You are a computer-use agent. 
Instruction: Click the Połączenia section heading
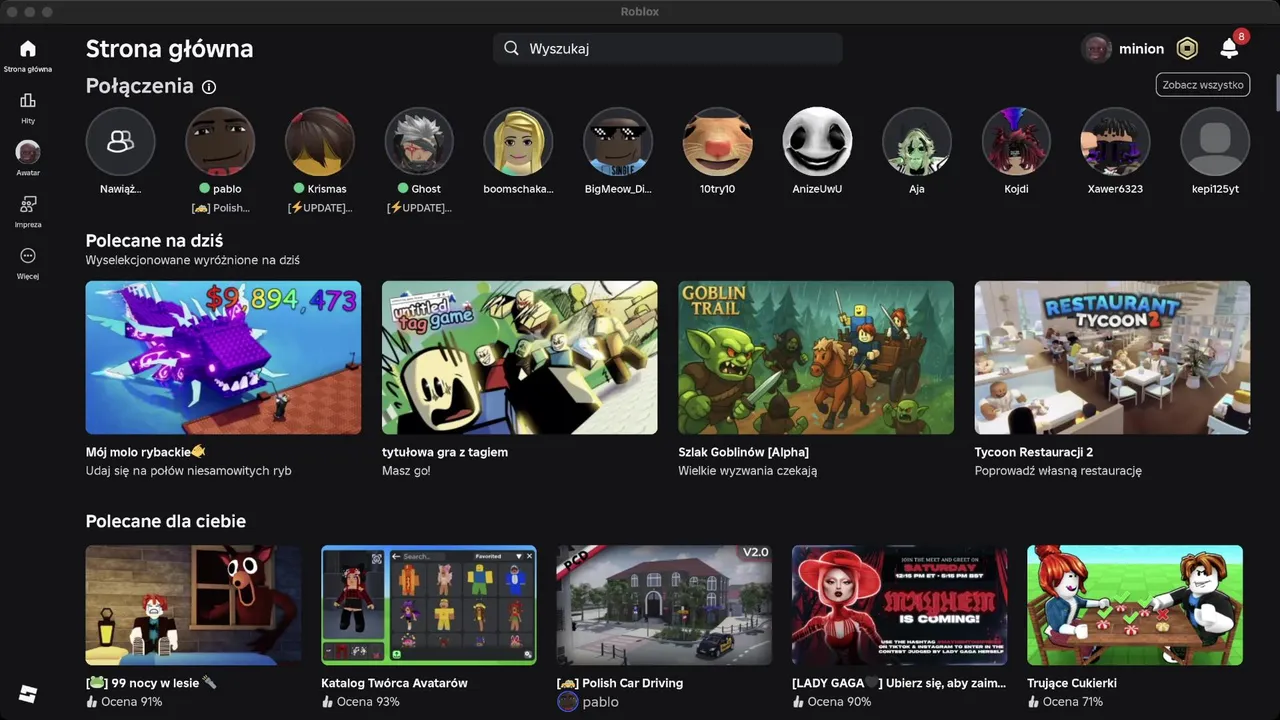[x=140, y=86]
